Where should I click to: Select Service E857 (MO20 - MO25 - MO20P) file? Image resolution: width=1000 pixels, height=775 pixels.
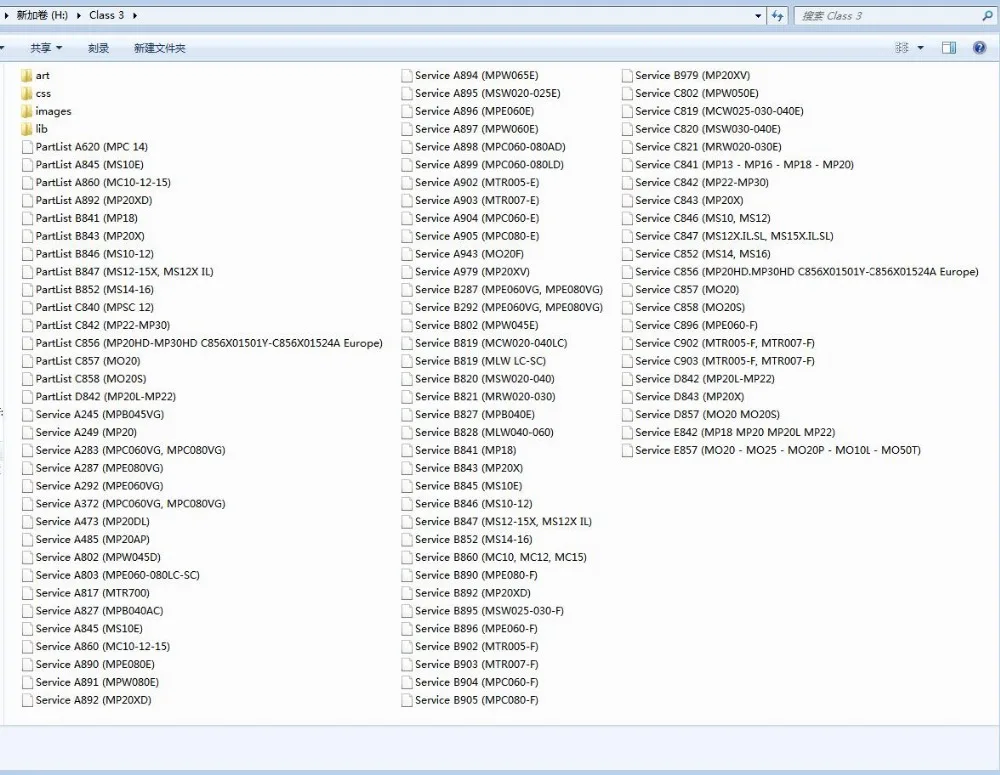click(778, 450)
